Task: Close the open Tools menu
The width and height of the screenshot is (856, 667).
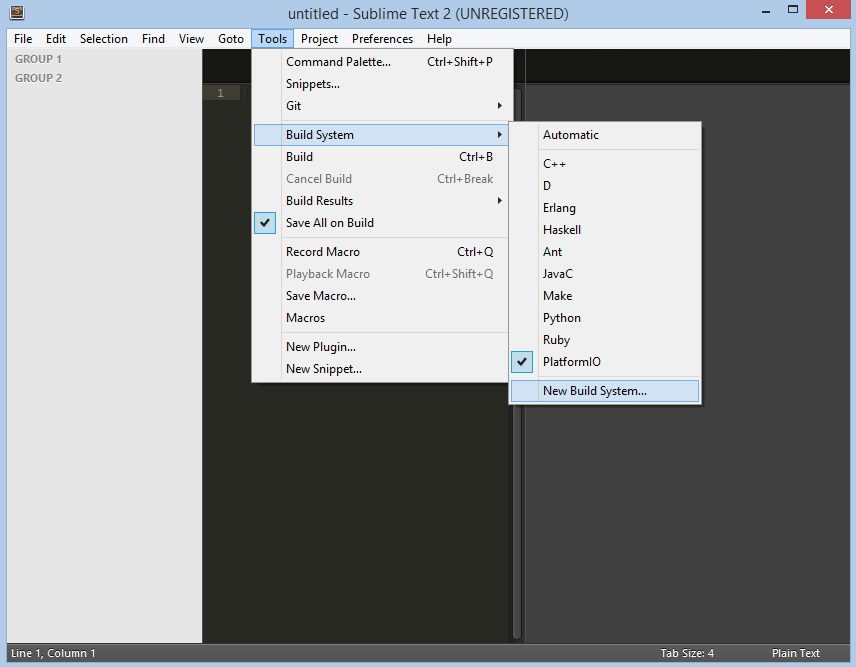Action: coord(272,39)
